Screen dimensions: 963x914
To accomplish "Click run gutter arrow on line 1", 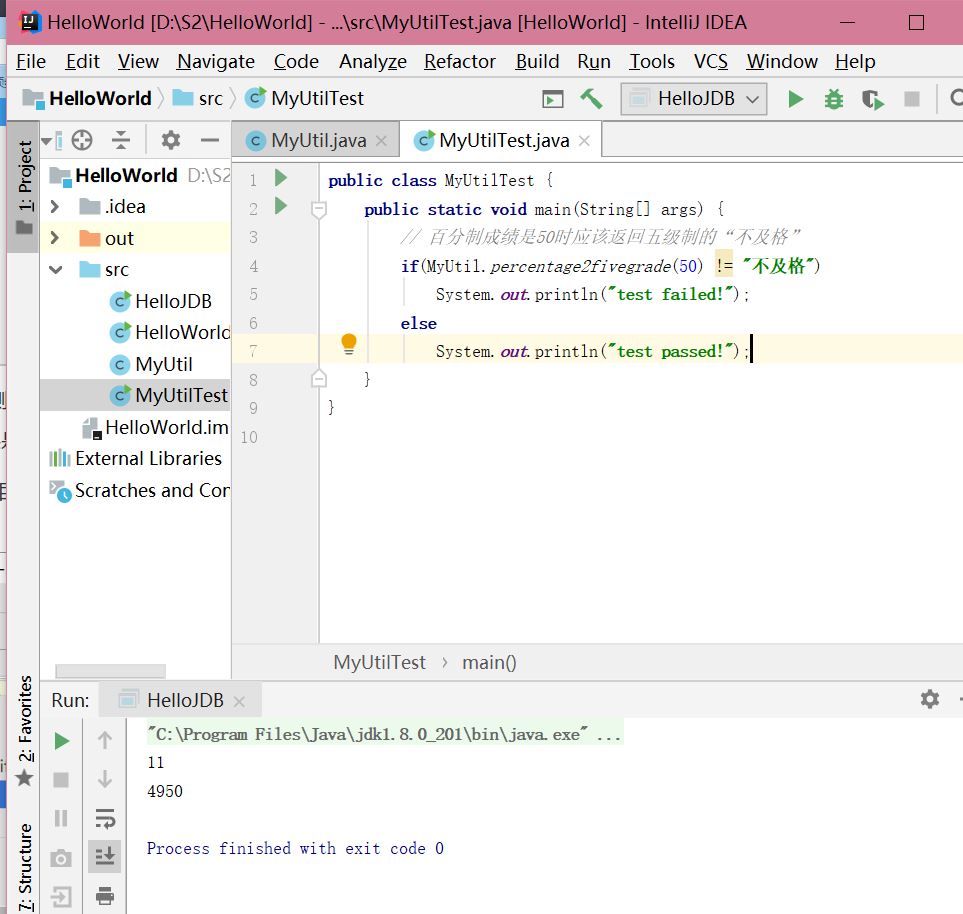I will [x=281, y=178].
